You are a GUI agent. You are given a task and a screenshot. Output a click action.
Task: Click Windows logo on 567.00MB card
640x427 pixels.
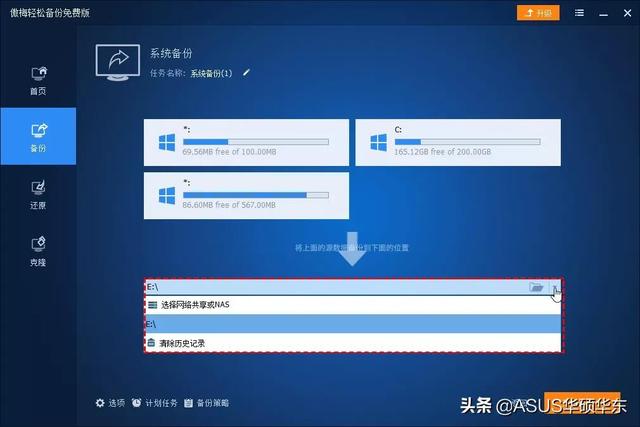pyautogui.click(x=167, y=196)
